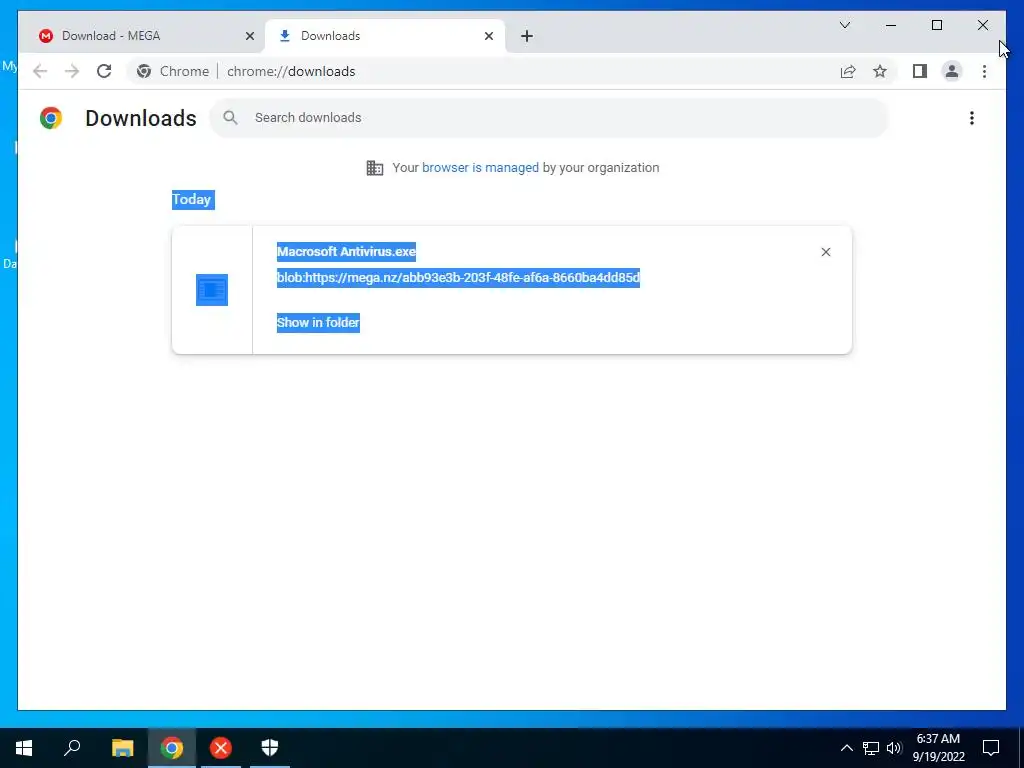The width and height of the screenshot is (1024, 768).
Task: Open the profile avatar menu
Action: point(952,71)
